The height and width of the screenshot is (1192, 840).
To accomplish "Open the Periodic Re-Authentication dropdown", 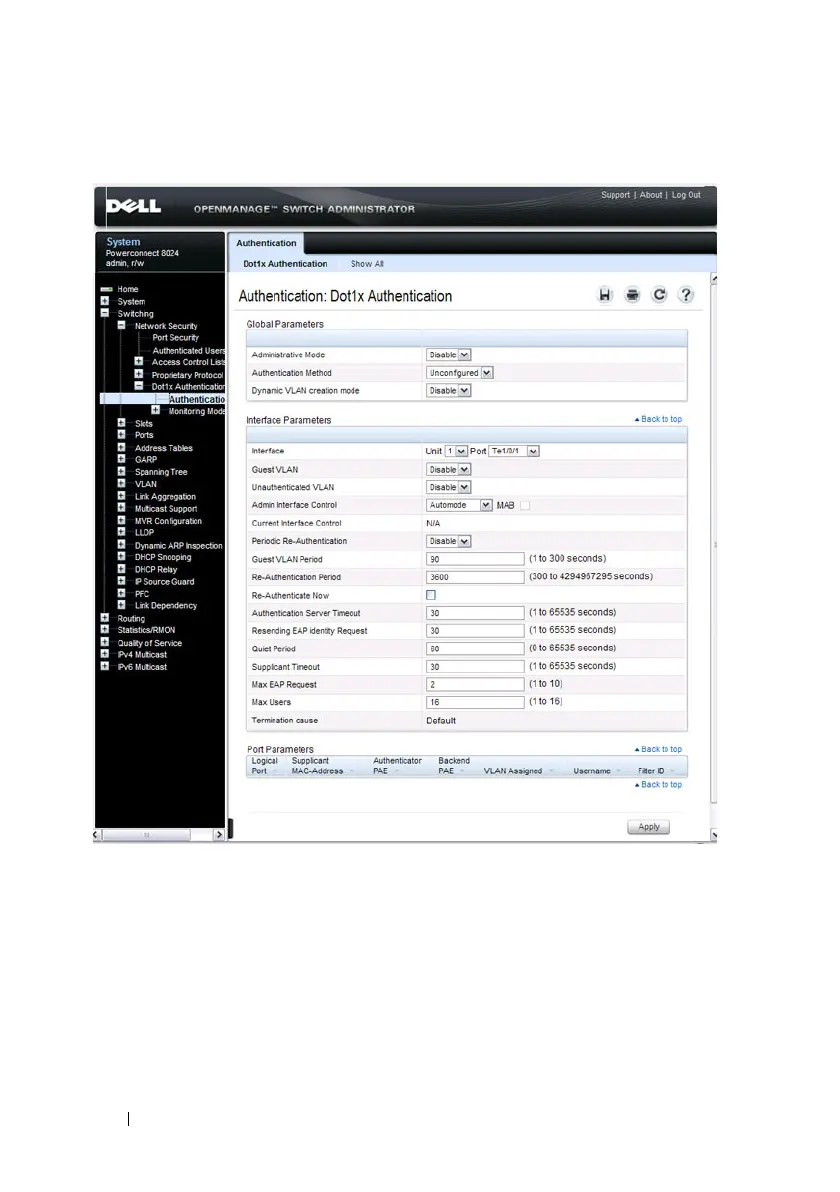I will click(449, 541).
